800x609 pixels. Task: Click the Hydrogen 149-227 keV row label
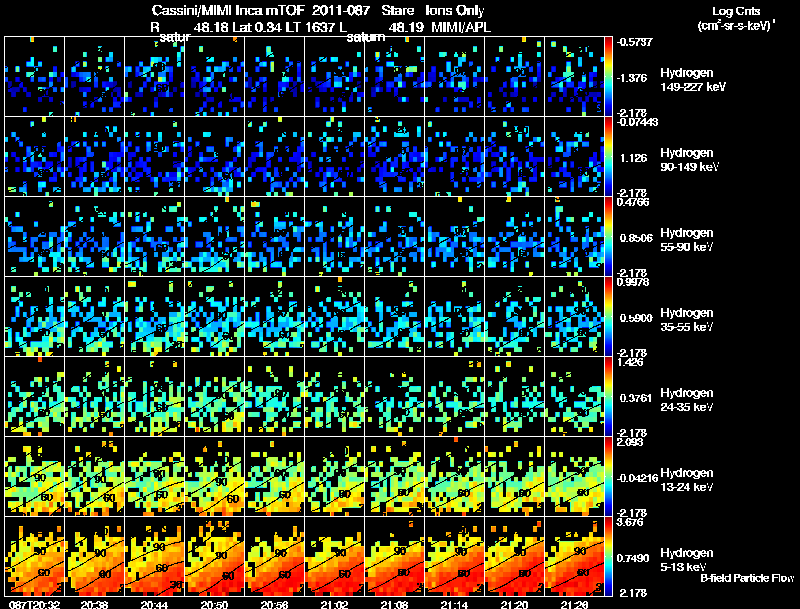(693, 80)
